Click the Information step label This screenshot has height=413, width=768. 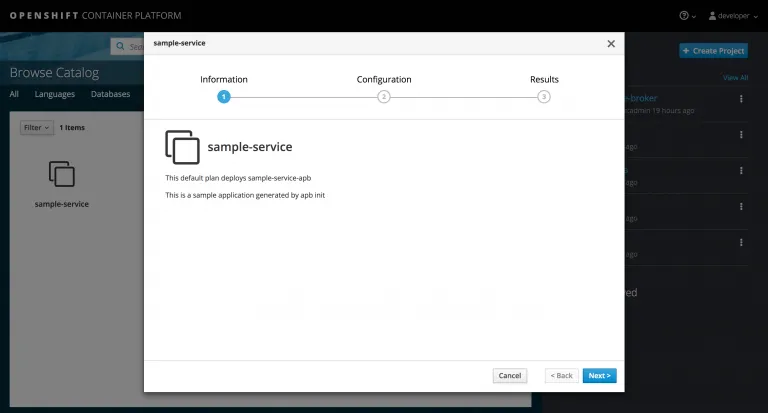(224, 79)
